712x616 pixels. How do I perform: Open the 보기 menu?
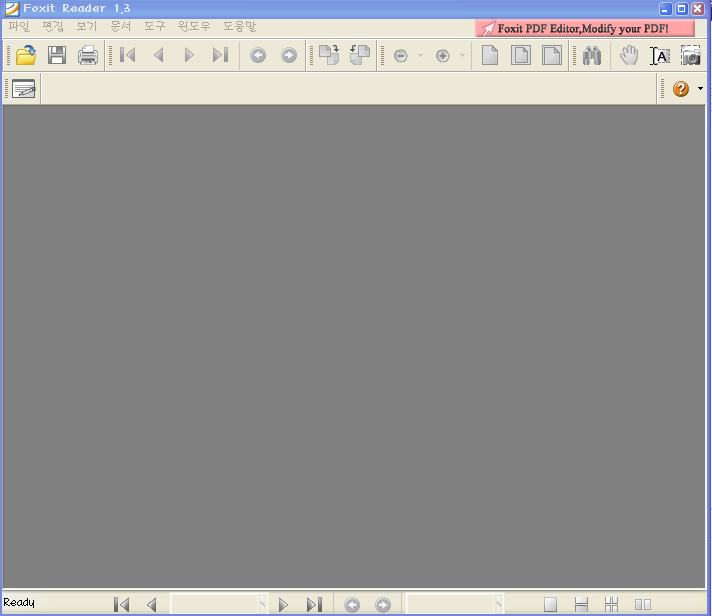coord(87,26)
